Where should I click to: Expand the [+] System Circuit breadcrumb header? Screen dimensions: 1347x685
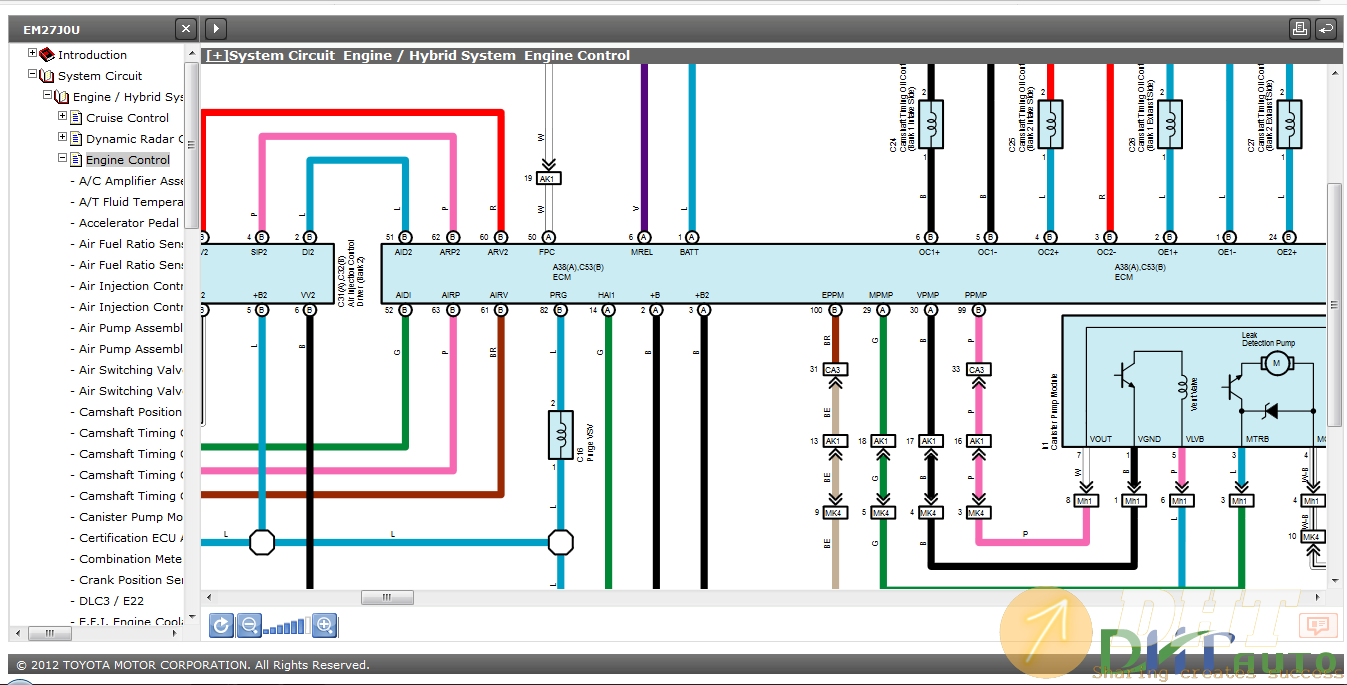(216, 56)
